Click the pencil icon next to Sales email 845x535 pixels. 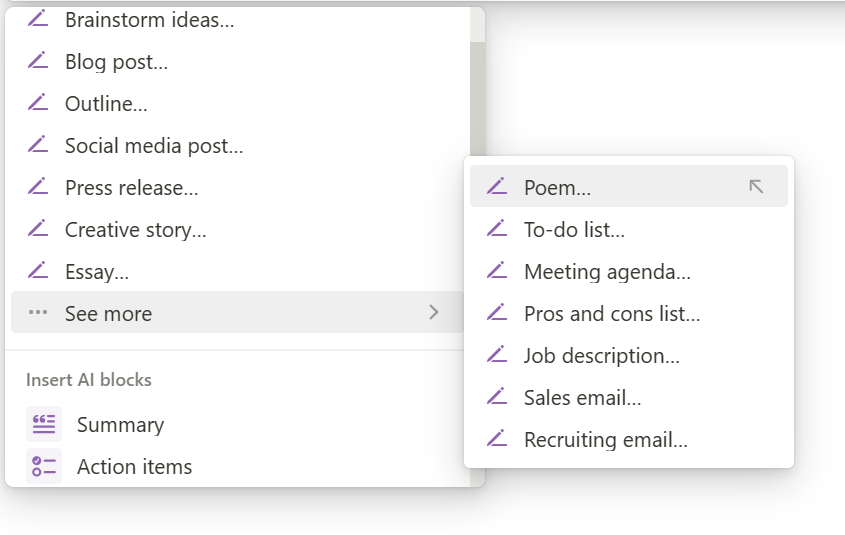(497, 397)
